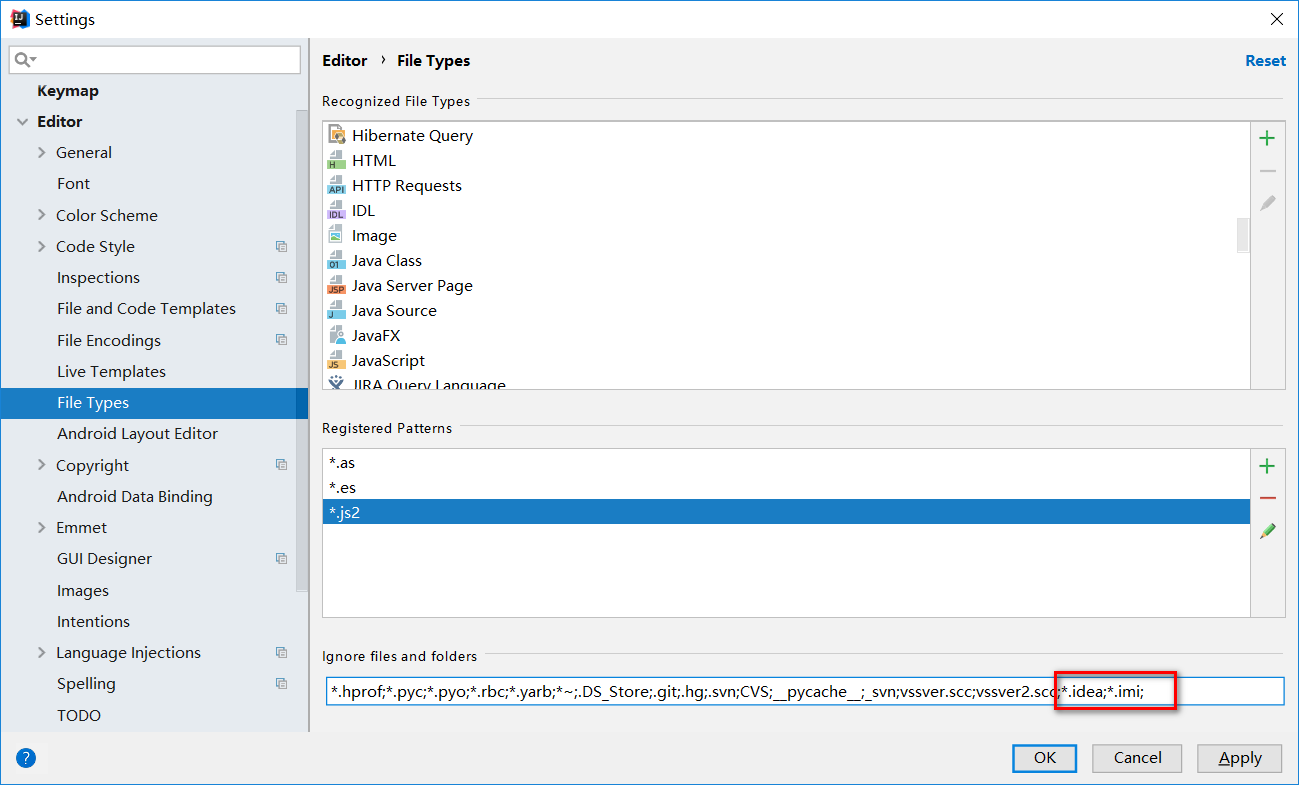Expand the General settings node
Viewport: 1299px width, 785px height.
tap(41, 153)
